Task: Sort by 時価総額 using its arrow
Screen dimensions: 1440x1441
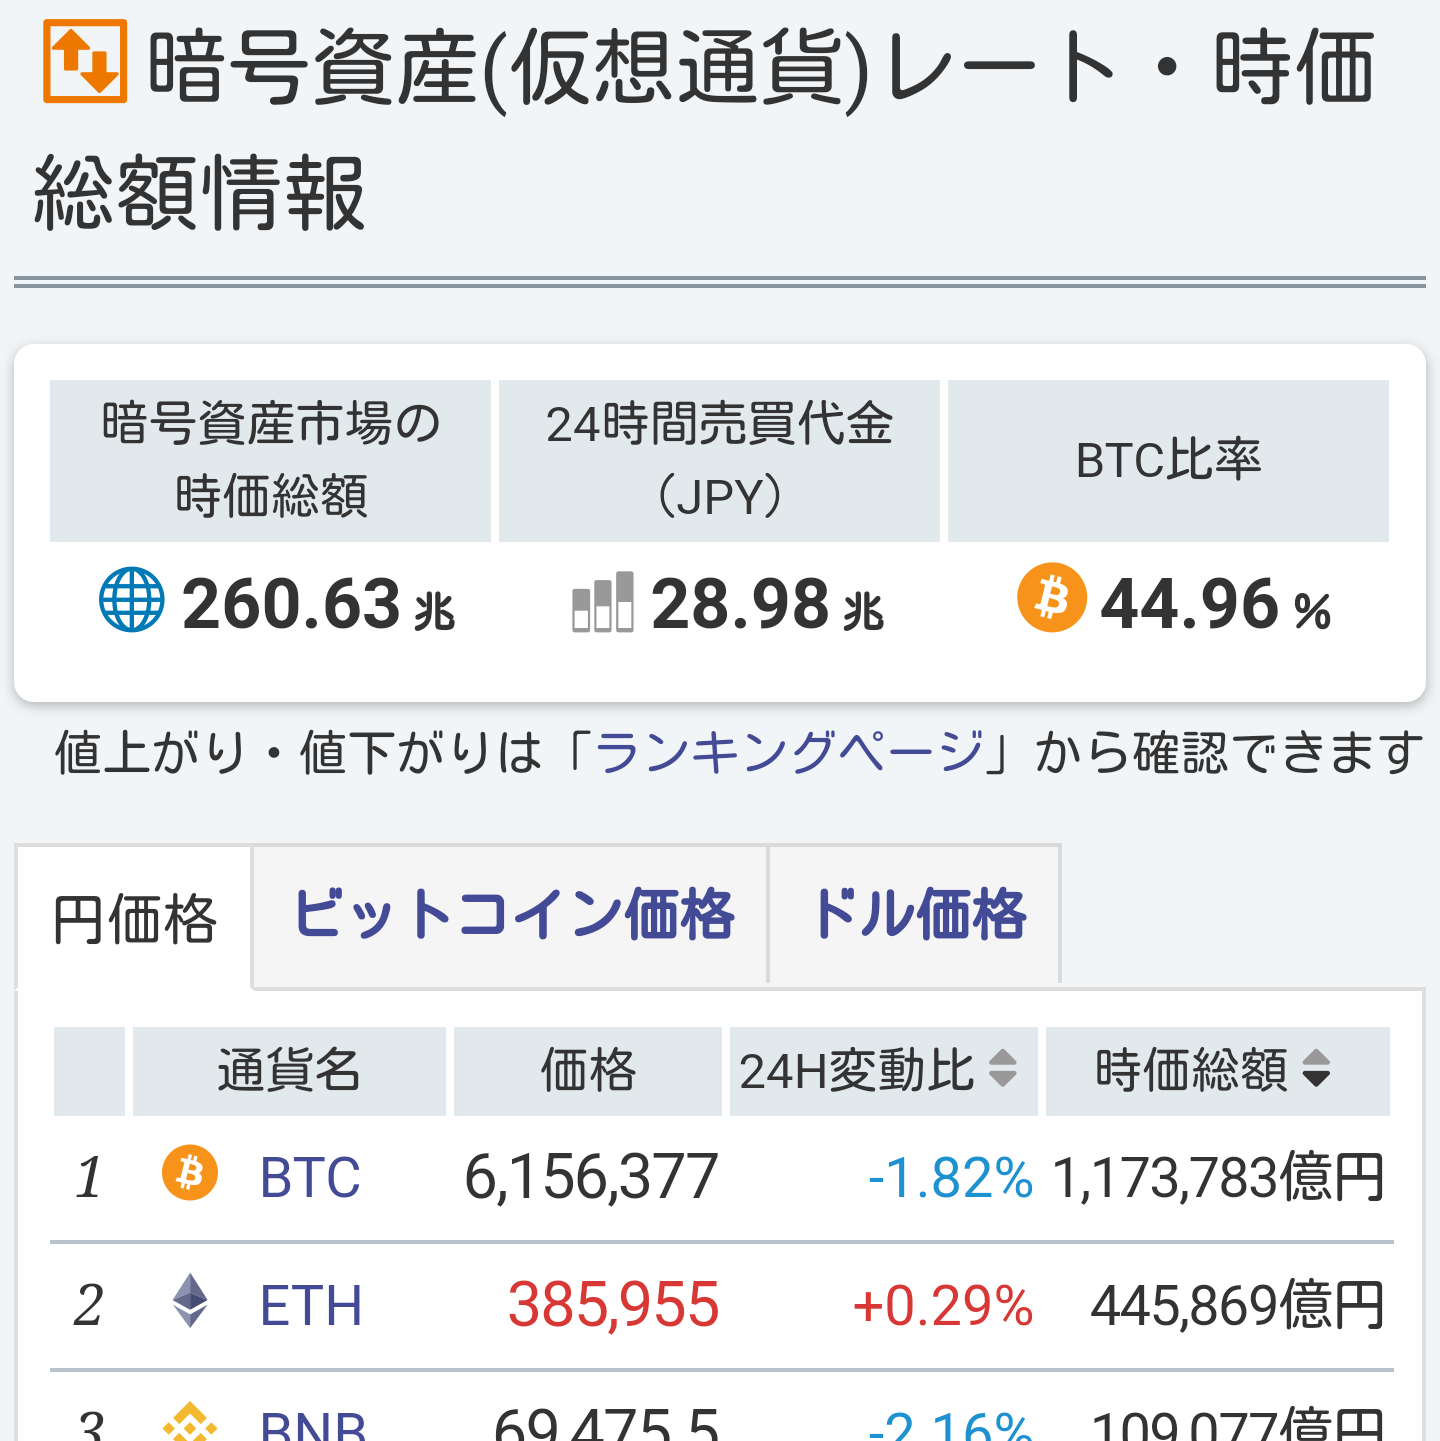Action: coord(1317,1069)
